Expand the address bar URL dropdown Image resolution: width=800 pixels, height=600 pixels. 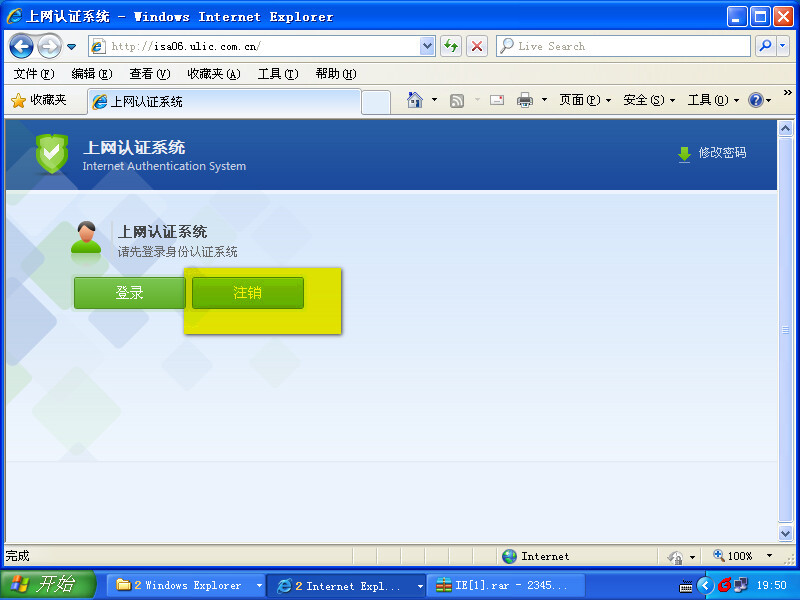tap(427, 46)
